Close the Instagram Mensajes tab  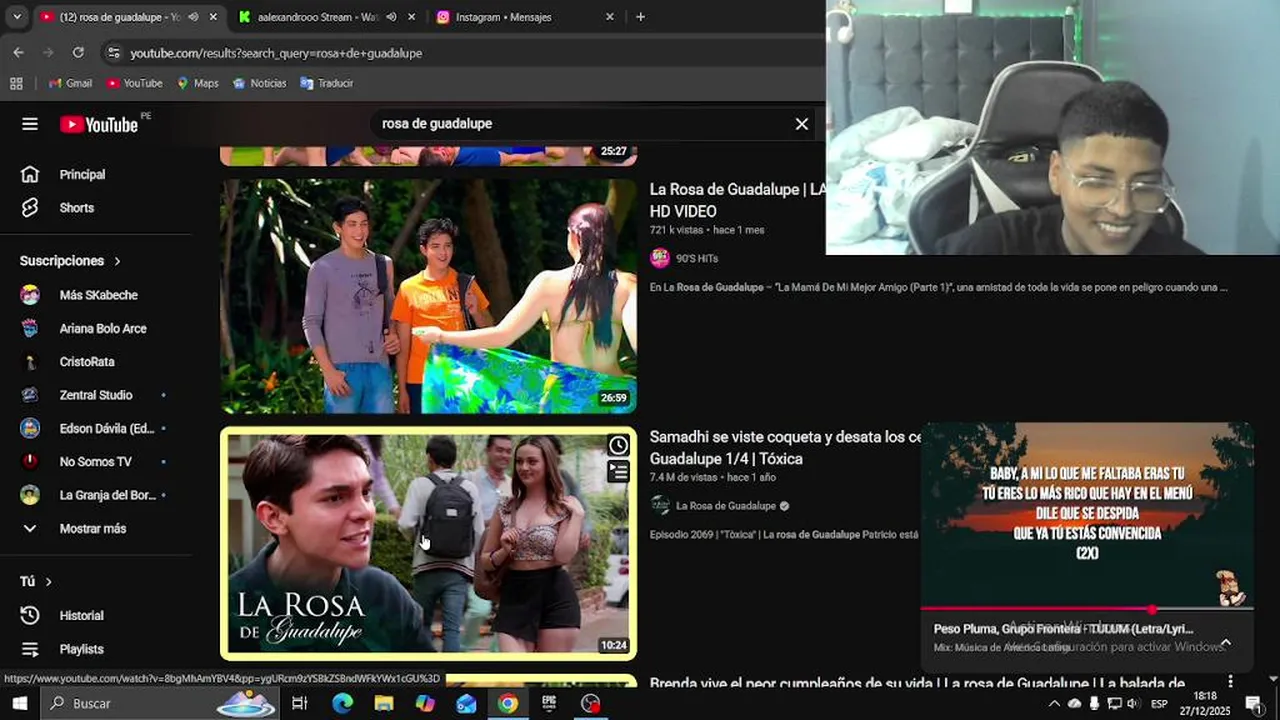coord(609,17)
